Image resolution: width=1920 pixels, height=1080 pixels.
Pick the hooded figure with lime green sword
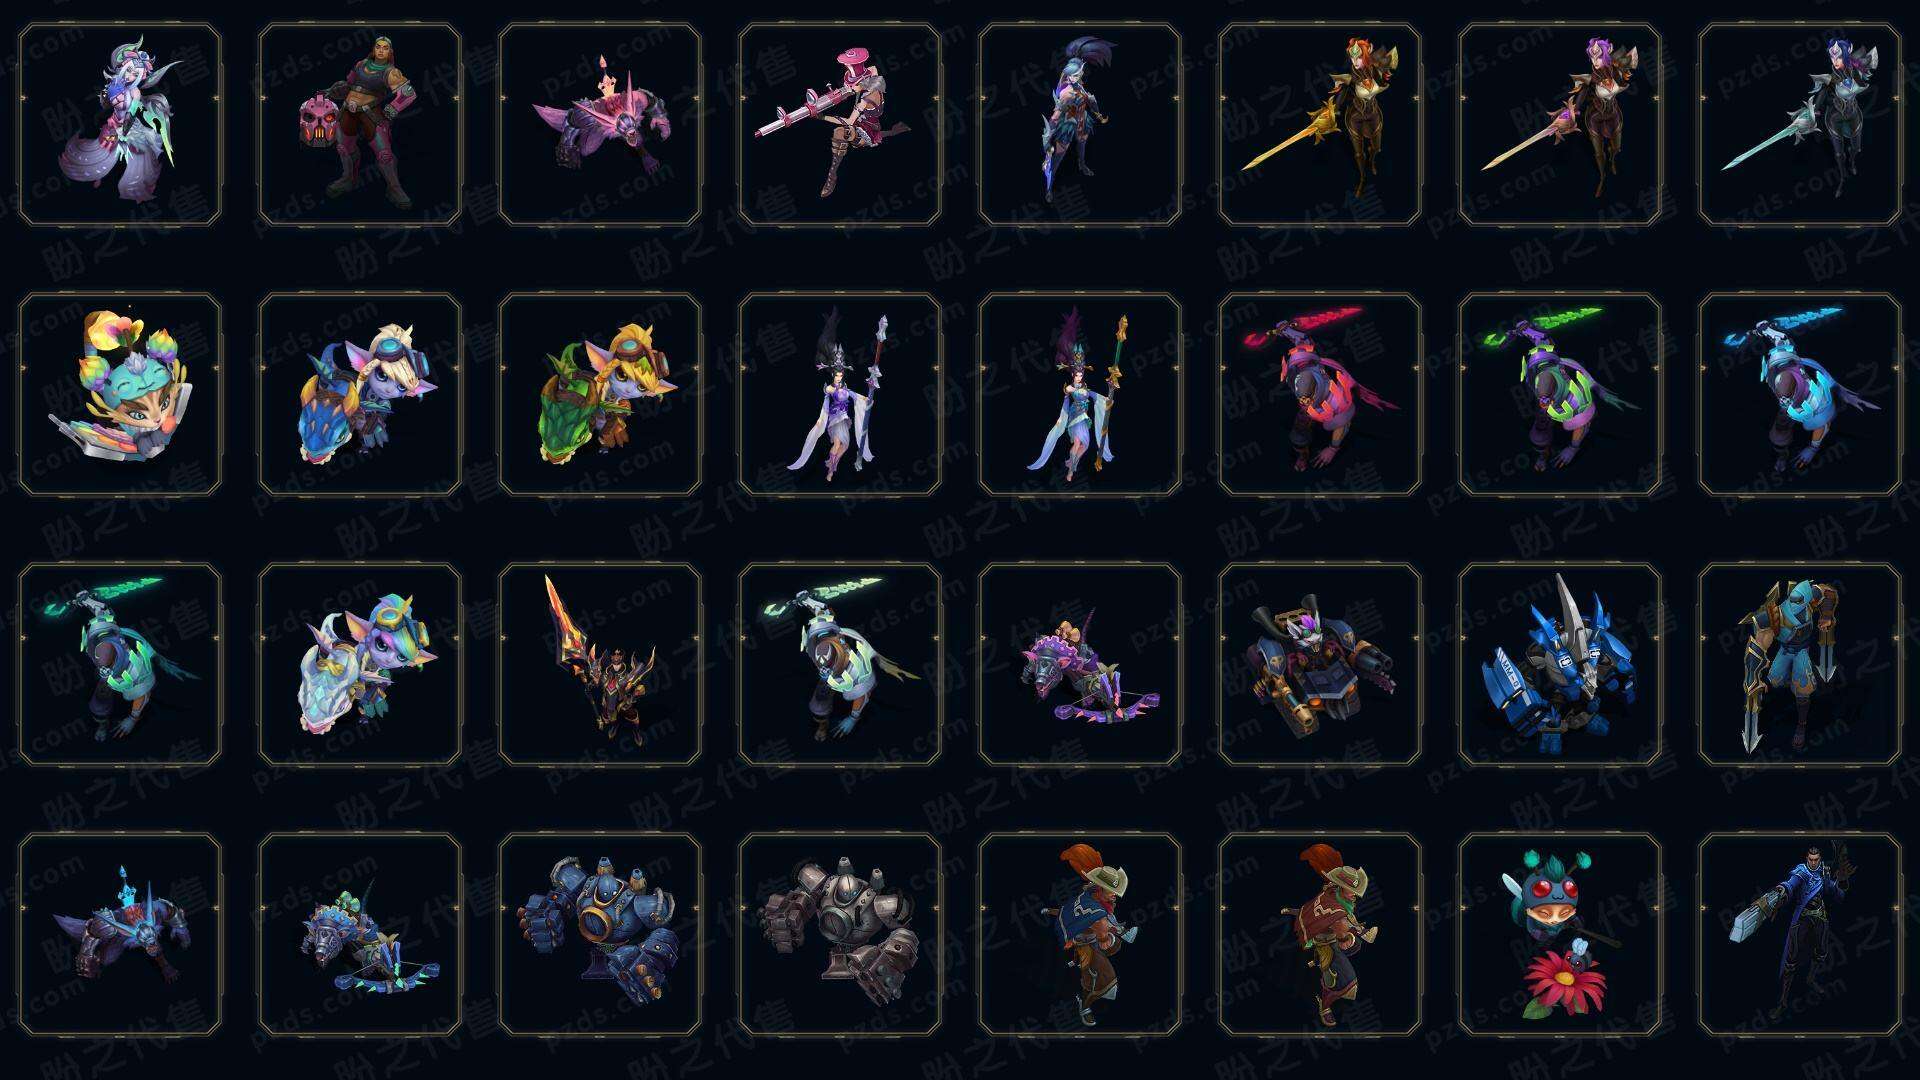coord(1560,394)
